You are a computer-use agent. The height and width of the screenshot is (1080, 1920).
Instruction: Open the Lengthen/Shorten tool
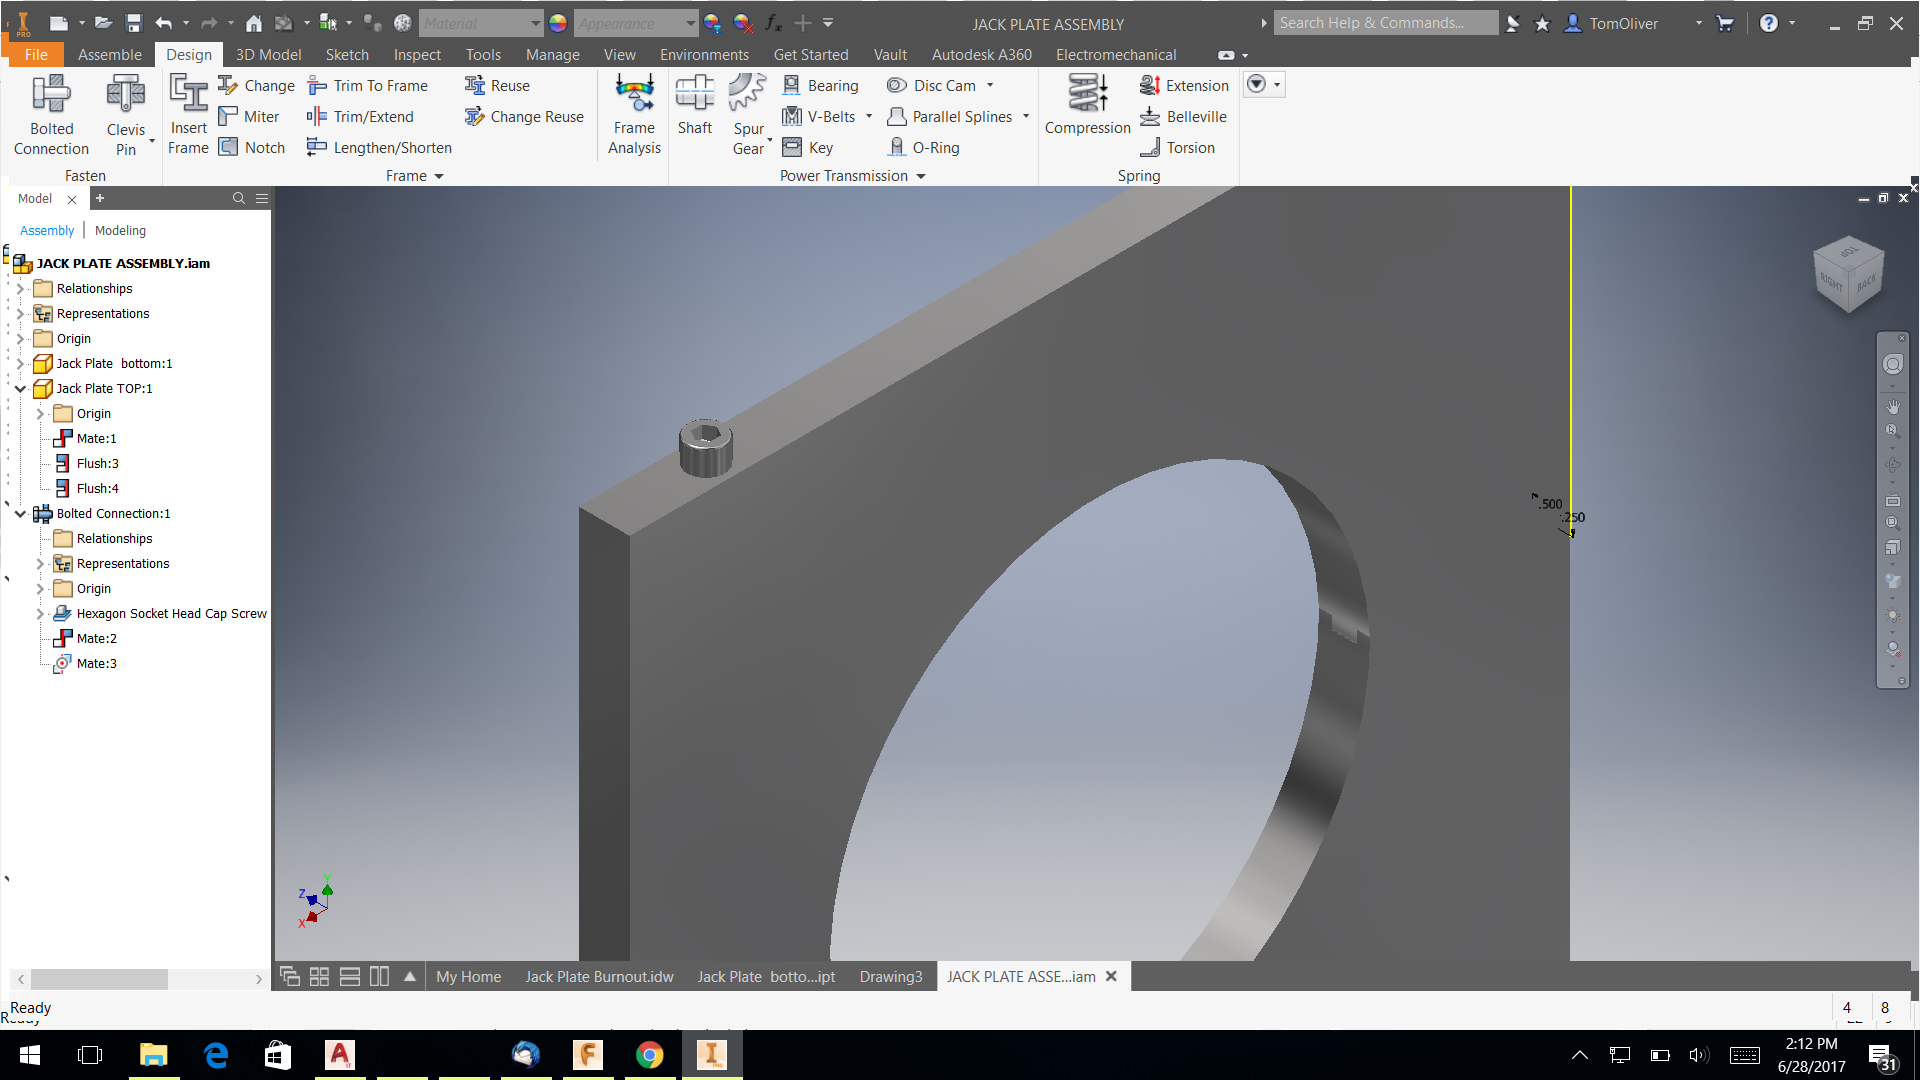click(379, 148)
